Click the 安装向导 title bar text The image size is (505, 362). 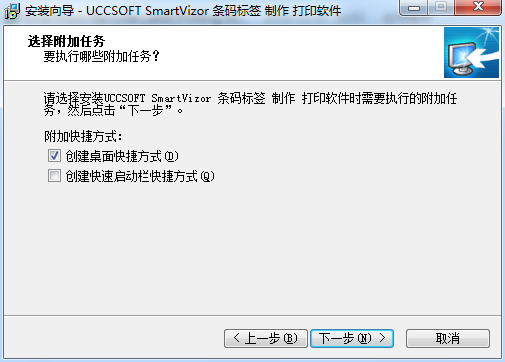[50, 11]
